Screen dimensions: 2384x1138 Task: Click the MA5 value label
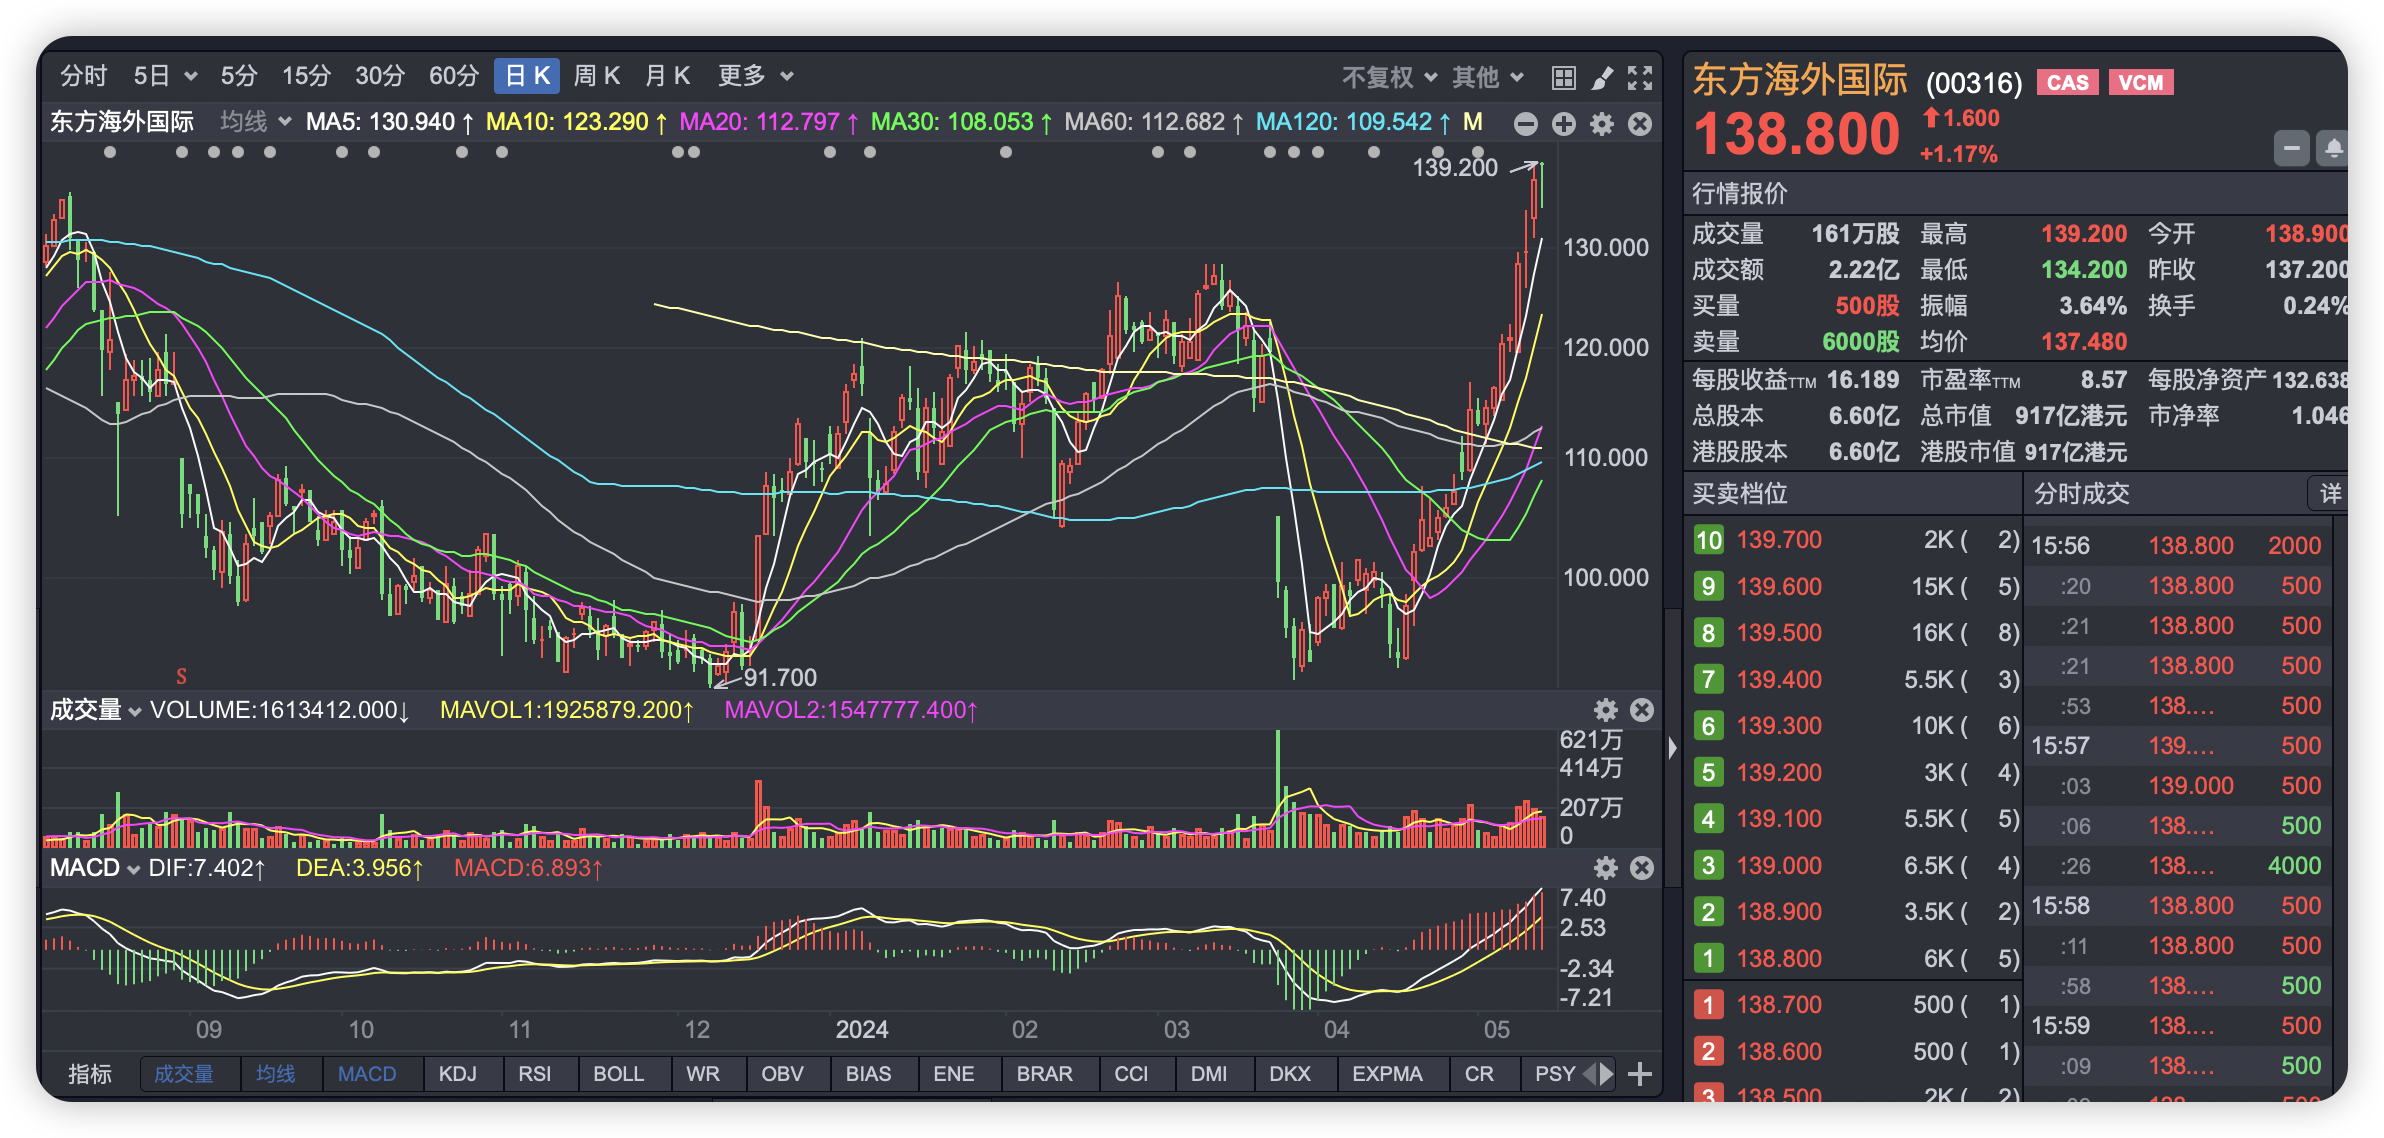(390, 122)
